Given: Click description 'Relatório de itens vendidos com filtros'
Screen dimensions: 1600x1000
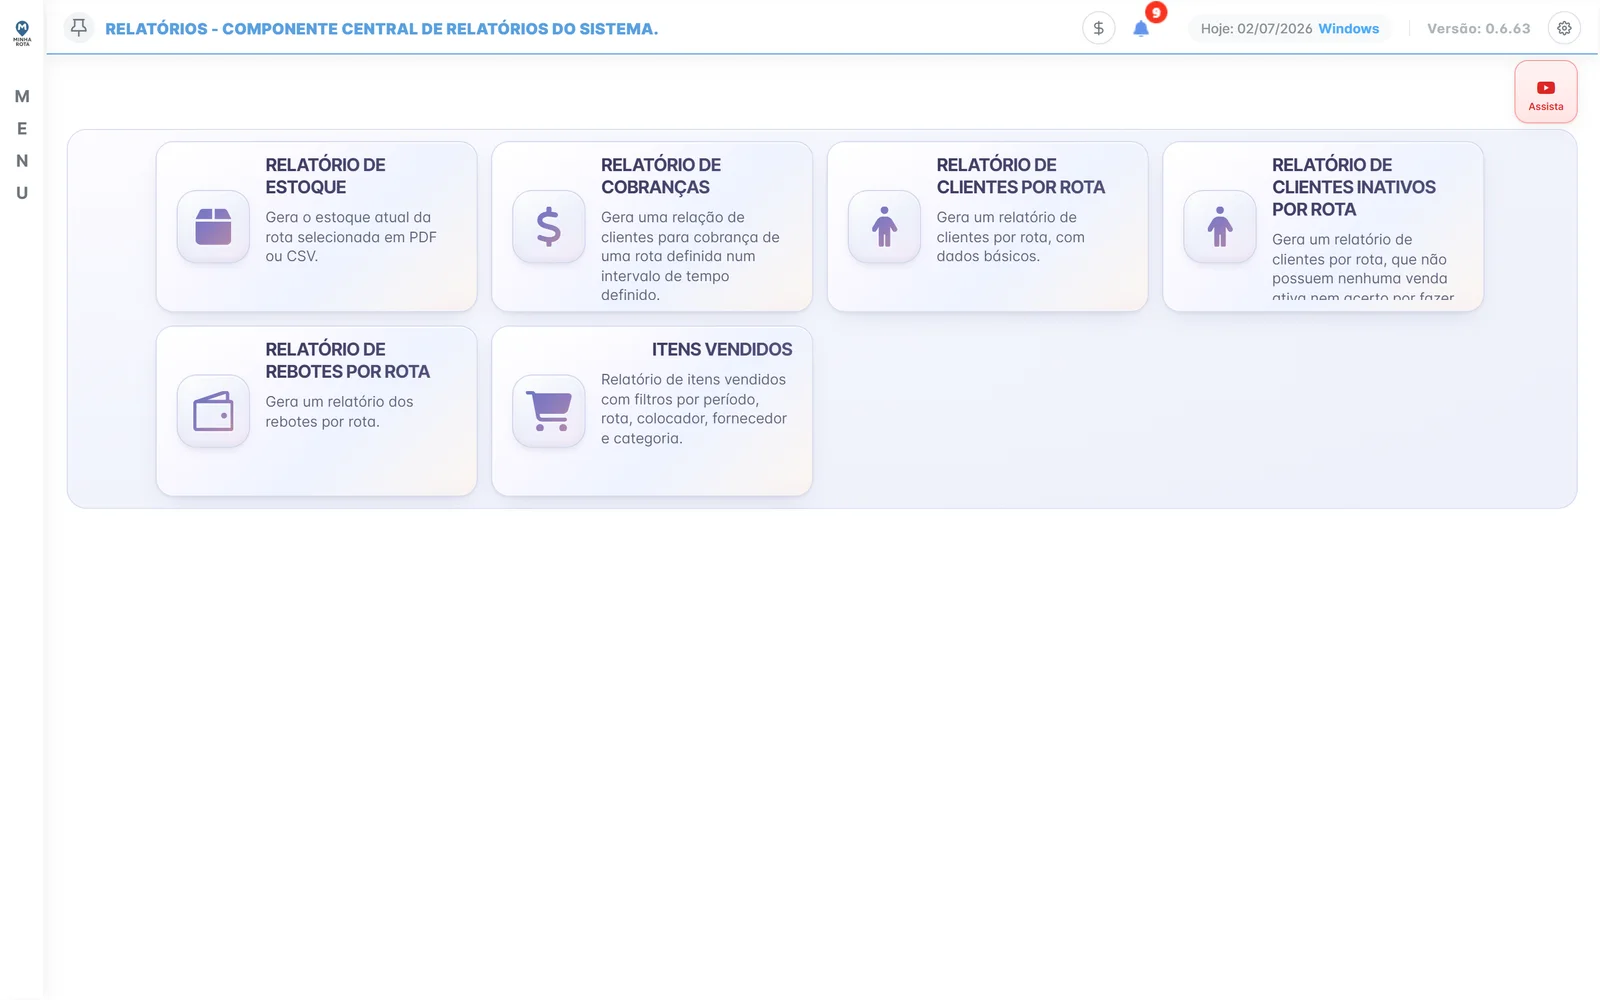Looking at the screenshot, I should point(694,409).
